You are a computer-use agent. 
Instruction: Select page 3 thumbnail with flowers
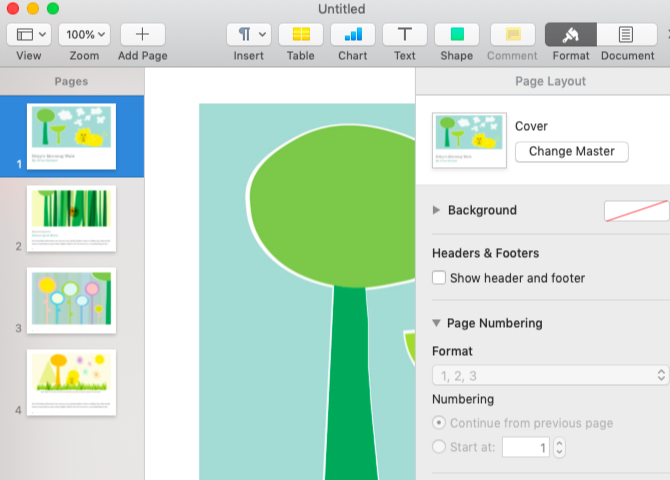pos(72,300)
